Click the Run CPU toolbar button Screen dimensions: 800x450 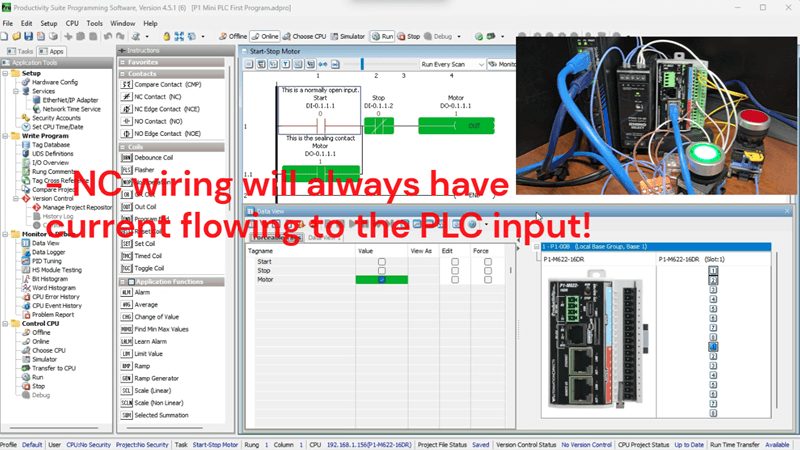click(x=382, y=35)
